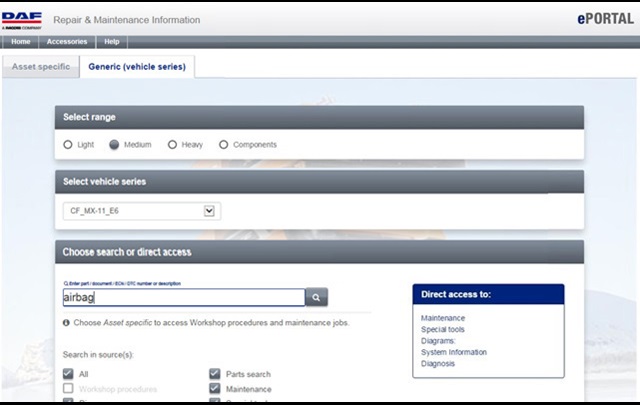640x405 pixels.
Task: Toggle the Parts search checkbox
Action: tap(214, 374)
